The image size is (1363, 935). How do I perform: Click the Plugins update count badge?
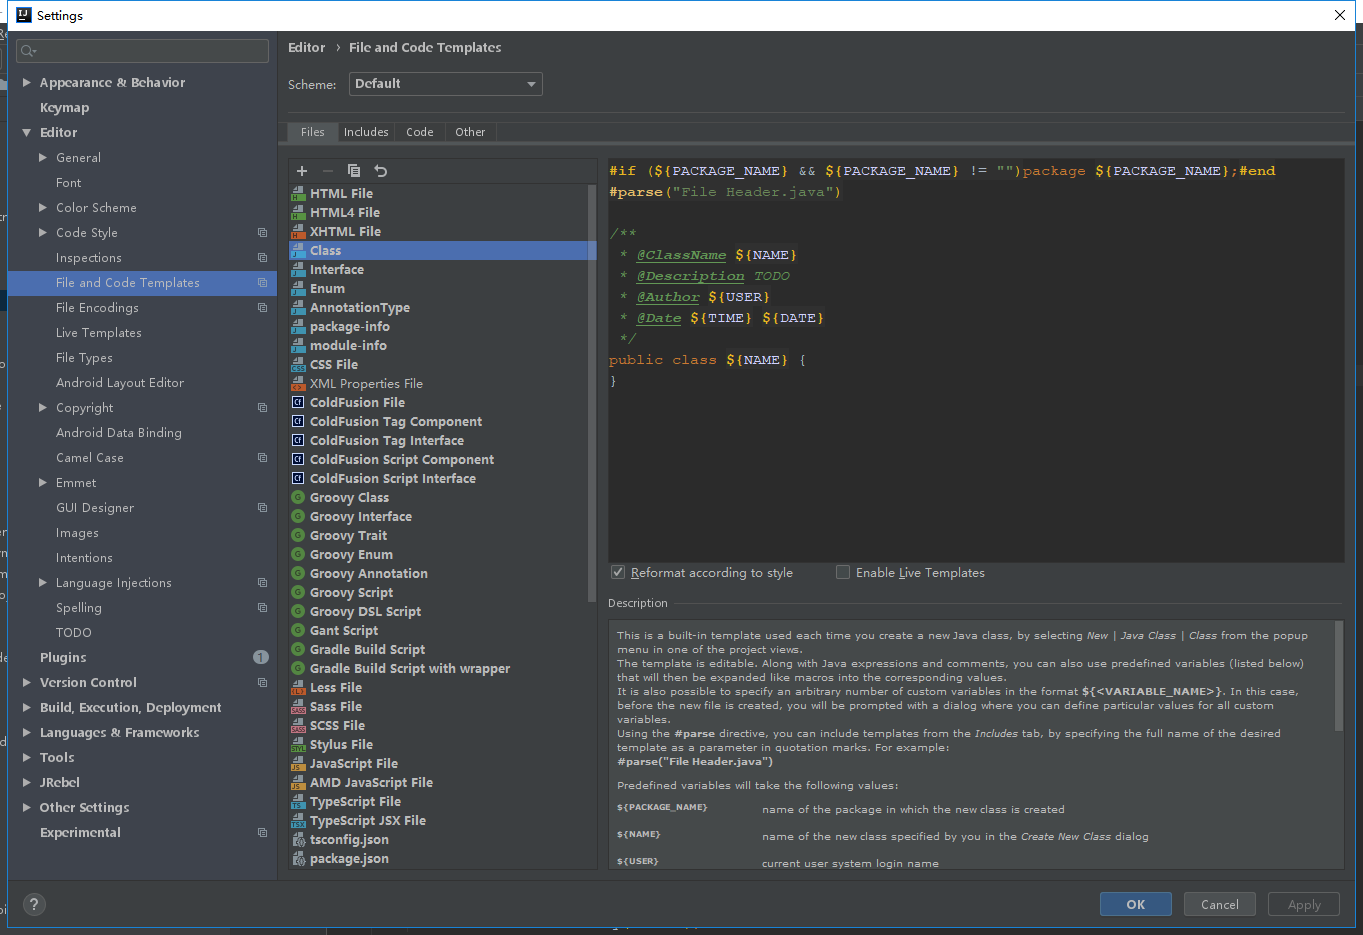[261, 658]
